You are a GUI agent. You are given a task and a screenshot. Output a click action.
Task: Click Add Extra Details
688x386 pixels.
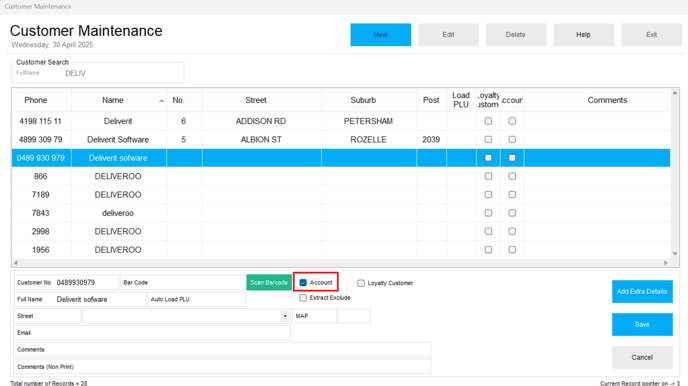pyautogui.click(x=642, y=291)
